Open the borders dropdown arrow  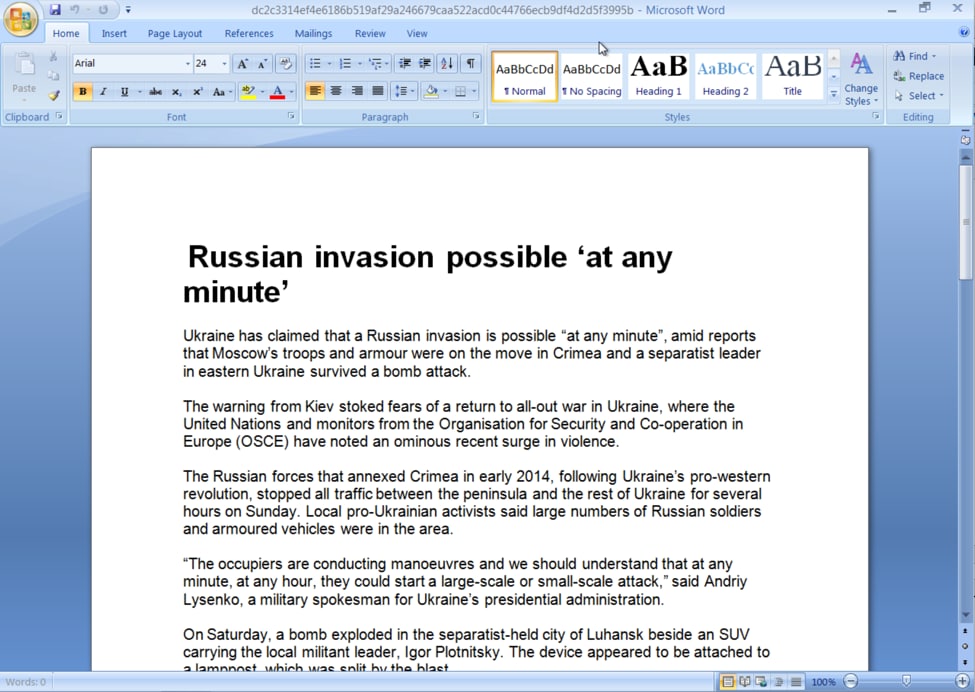[x=474, y=92]
